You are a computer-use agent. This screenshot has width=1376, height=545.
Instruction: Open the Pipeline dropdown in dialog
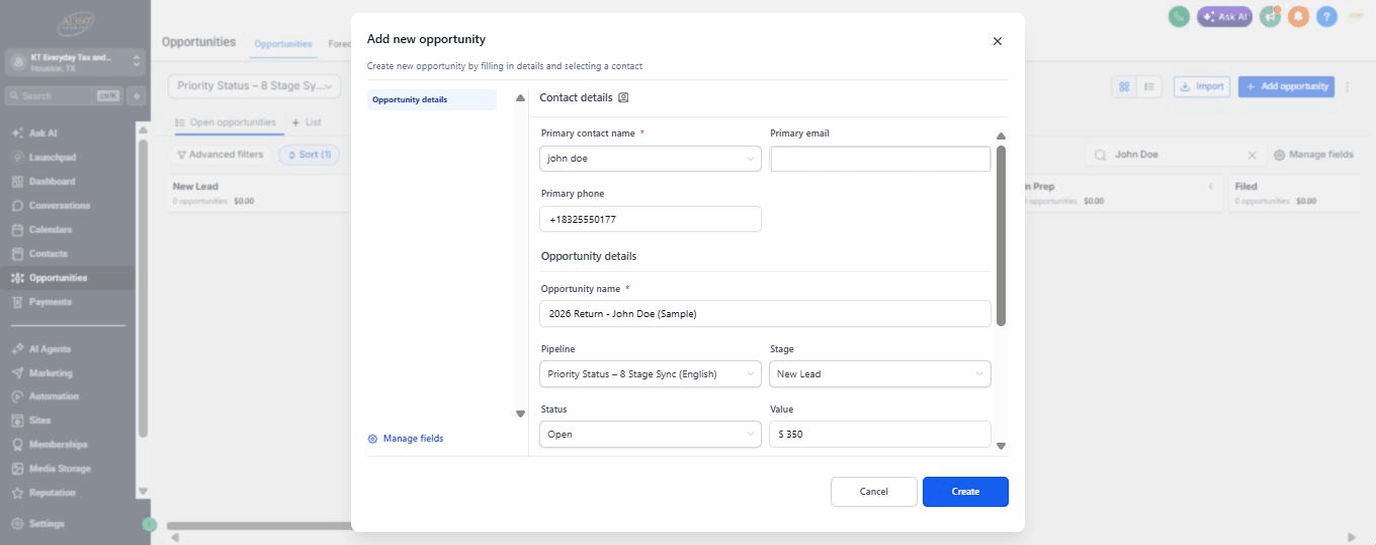(x=650, y=374)
